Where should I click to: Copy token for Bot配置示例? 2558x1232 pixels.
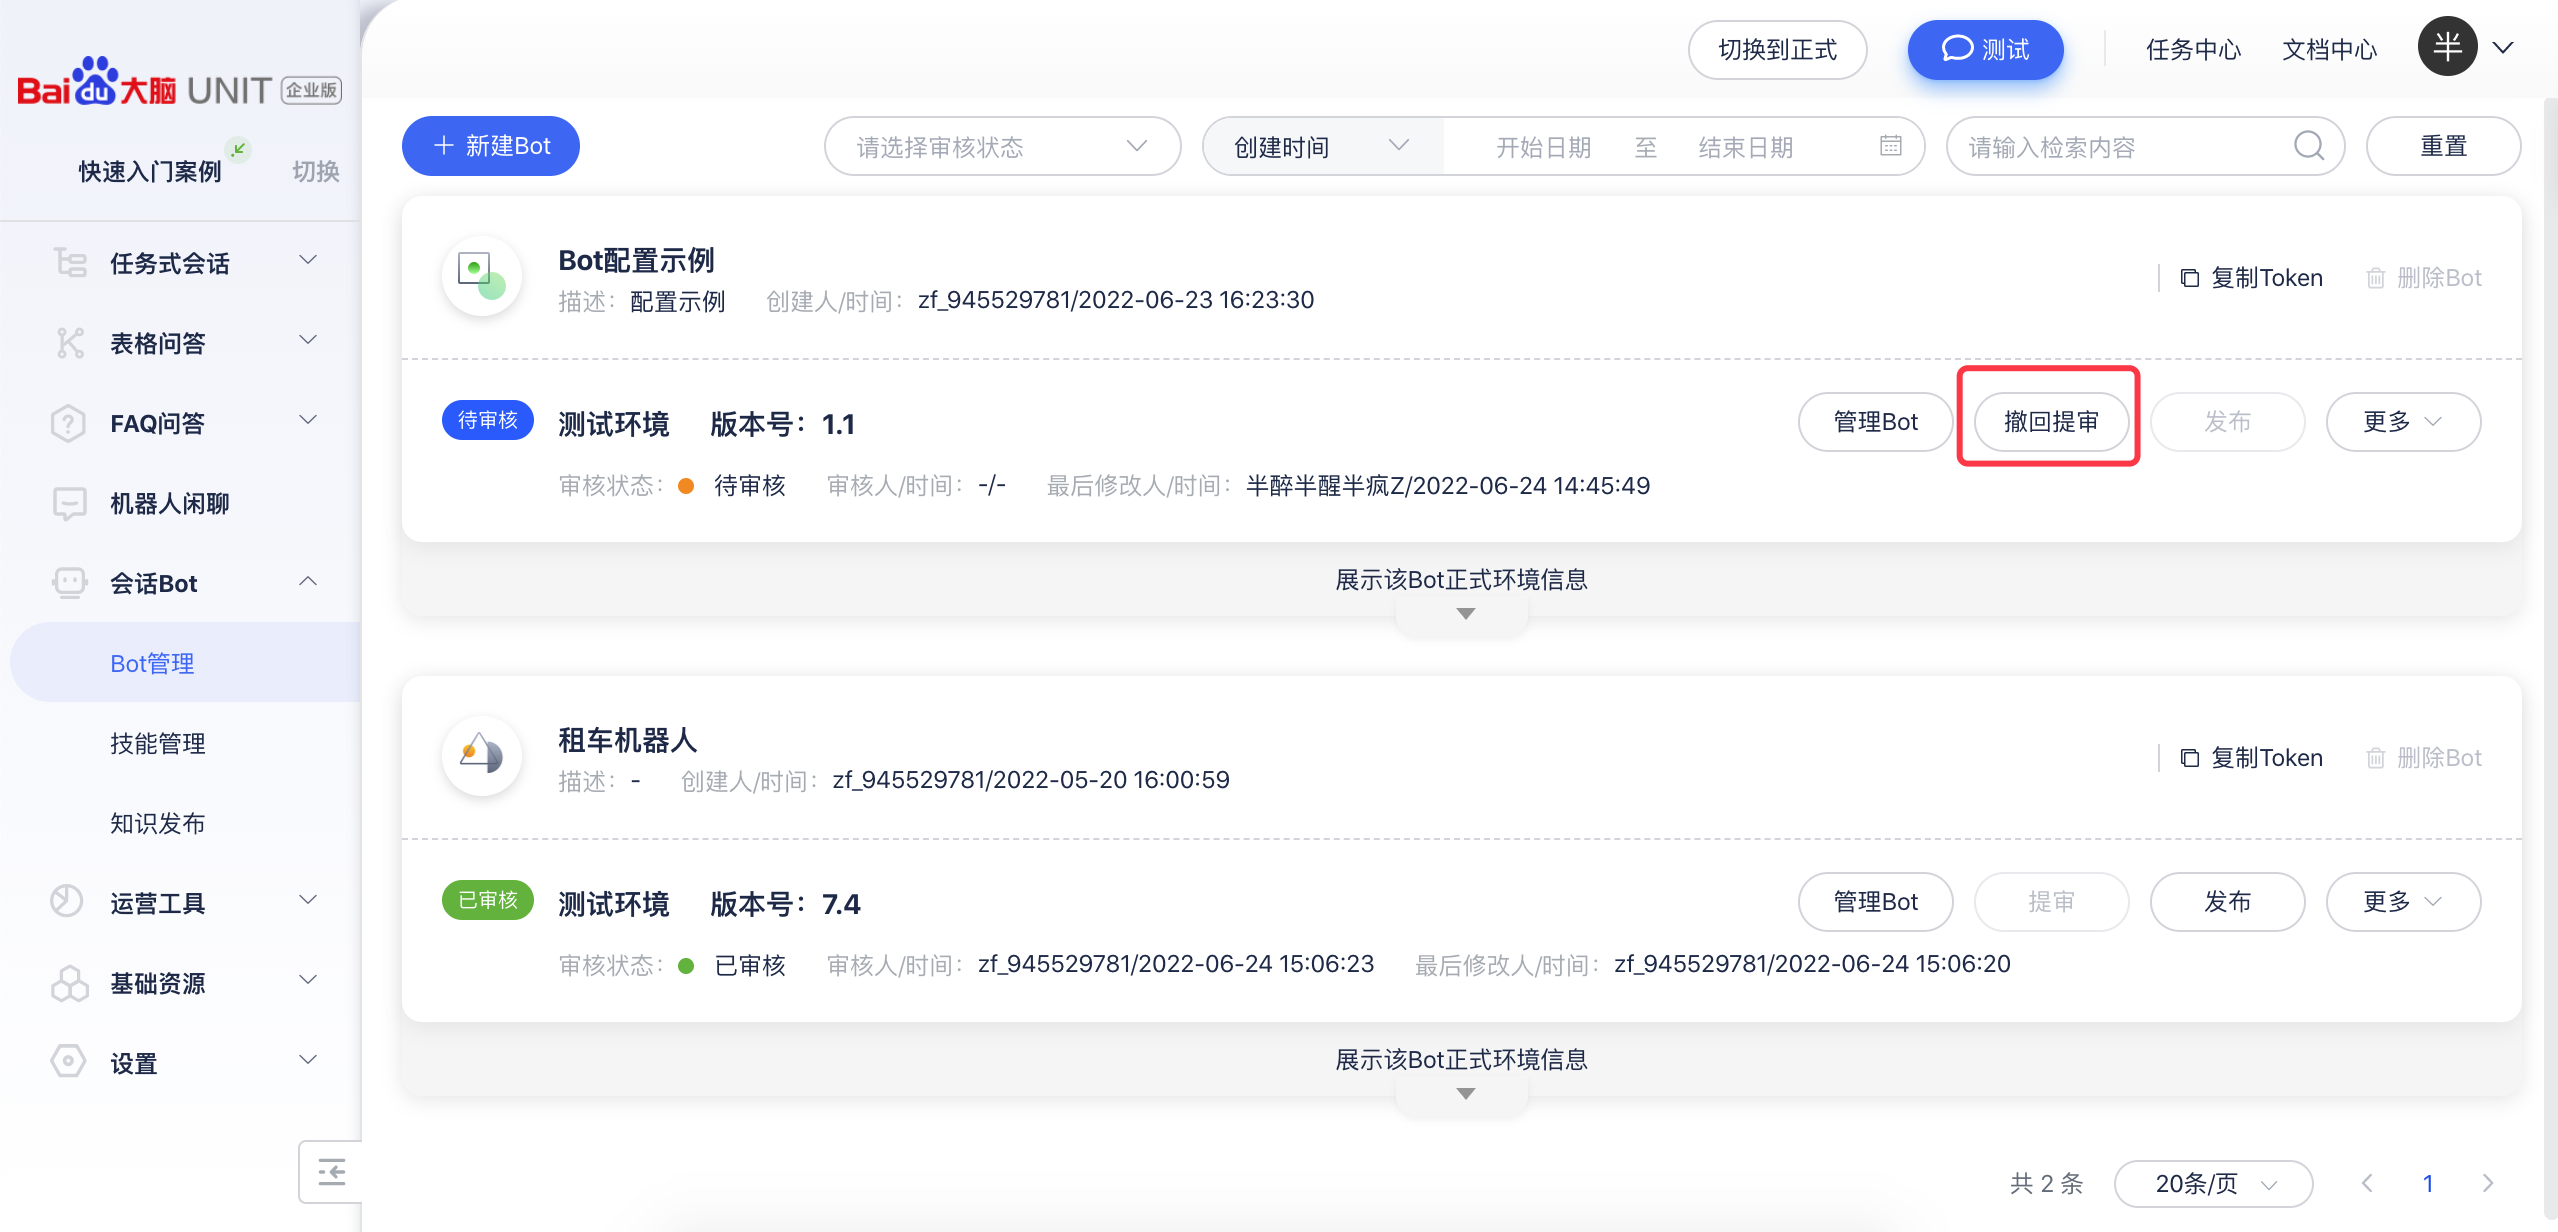[2252, 278]
